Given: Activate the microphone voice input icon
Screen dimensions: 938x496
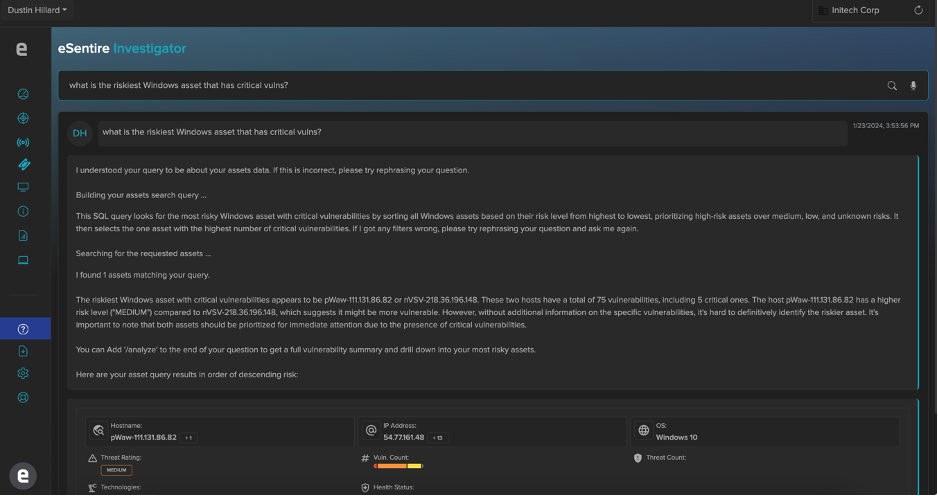Looking at the screenshot, I should coord(913,86).
